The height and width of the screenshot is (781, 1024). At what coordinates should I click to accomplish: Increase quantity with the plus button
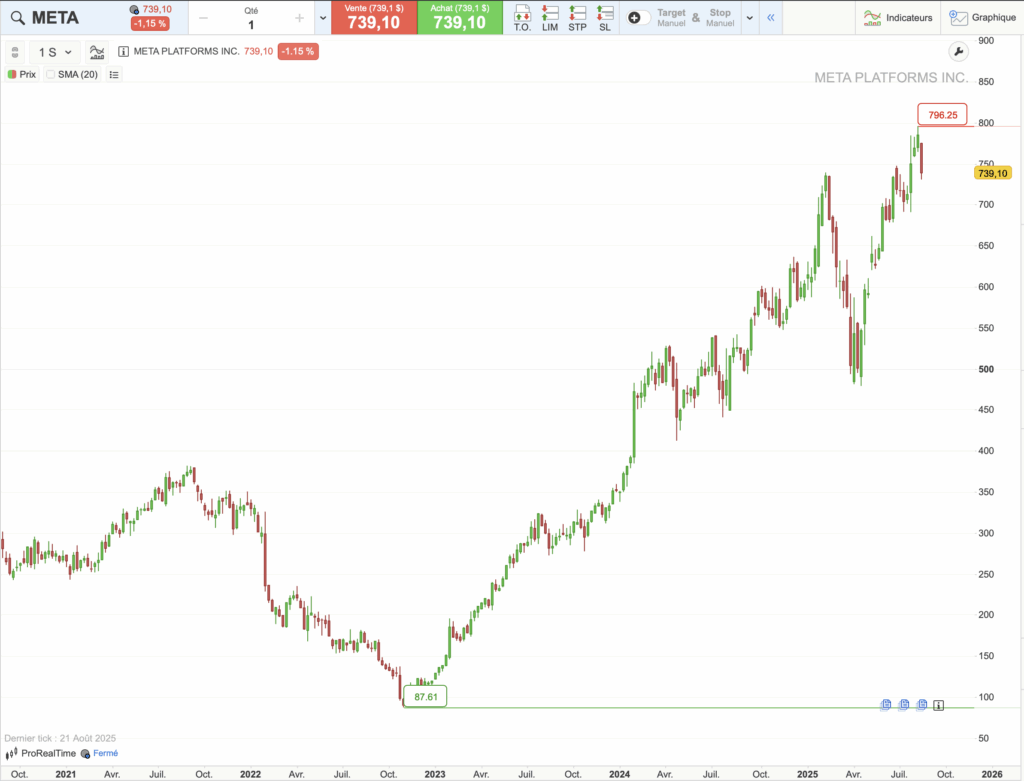pyautogui.click(x=298, y=18)
